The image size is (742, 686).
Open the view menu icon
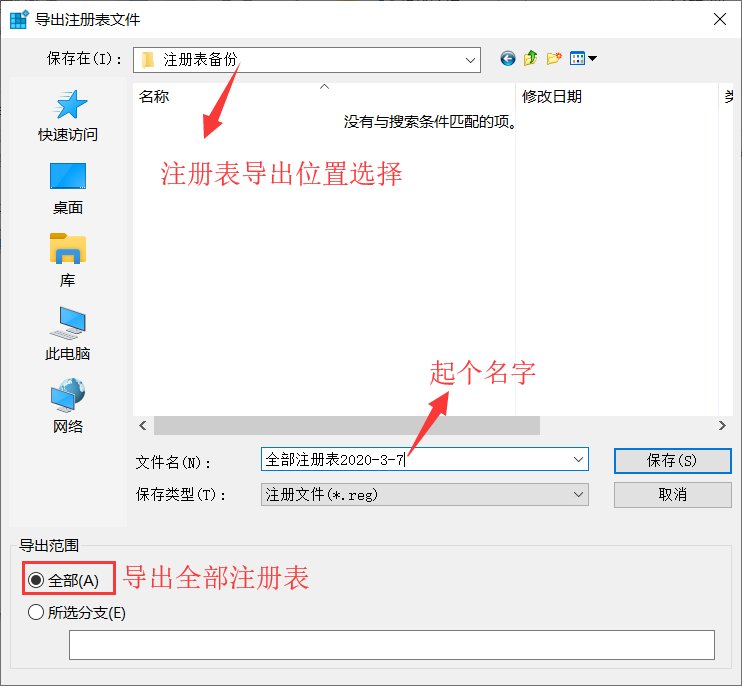[583, 59]
